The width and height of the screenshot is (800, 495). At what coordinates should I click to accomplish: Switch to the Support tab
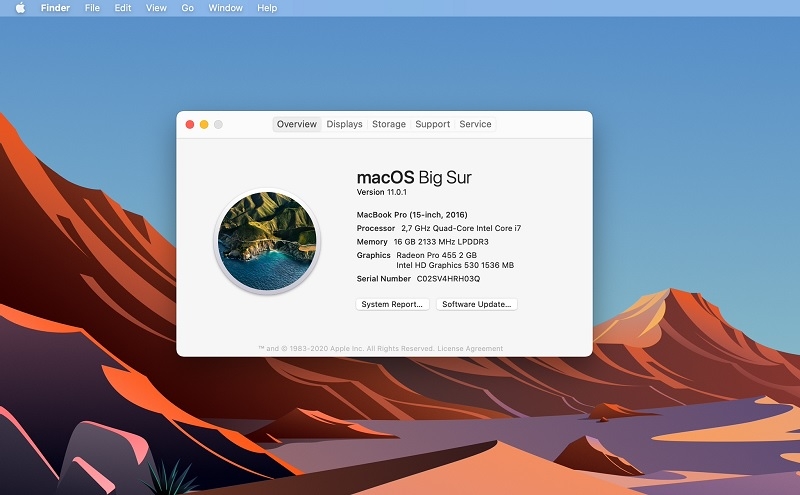pos(433,124)
